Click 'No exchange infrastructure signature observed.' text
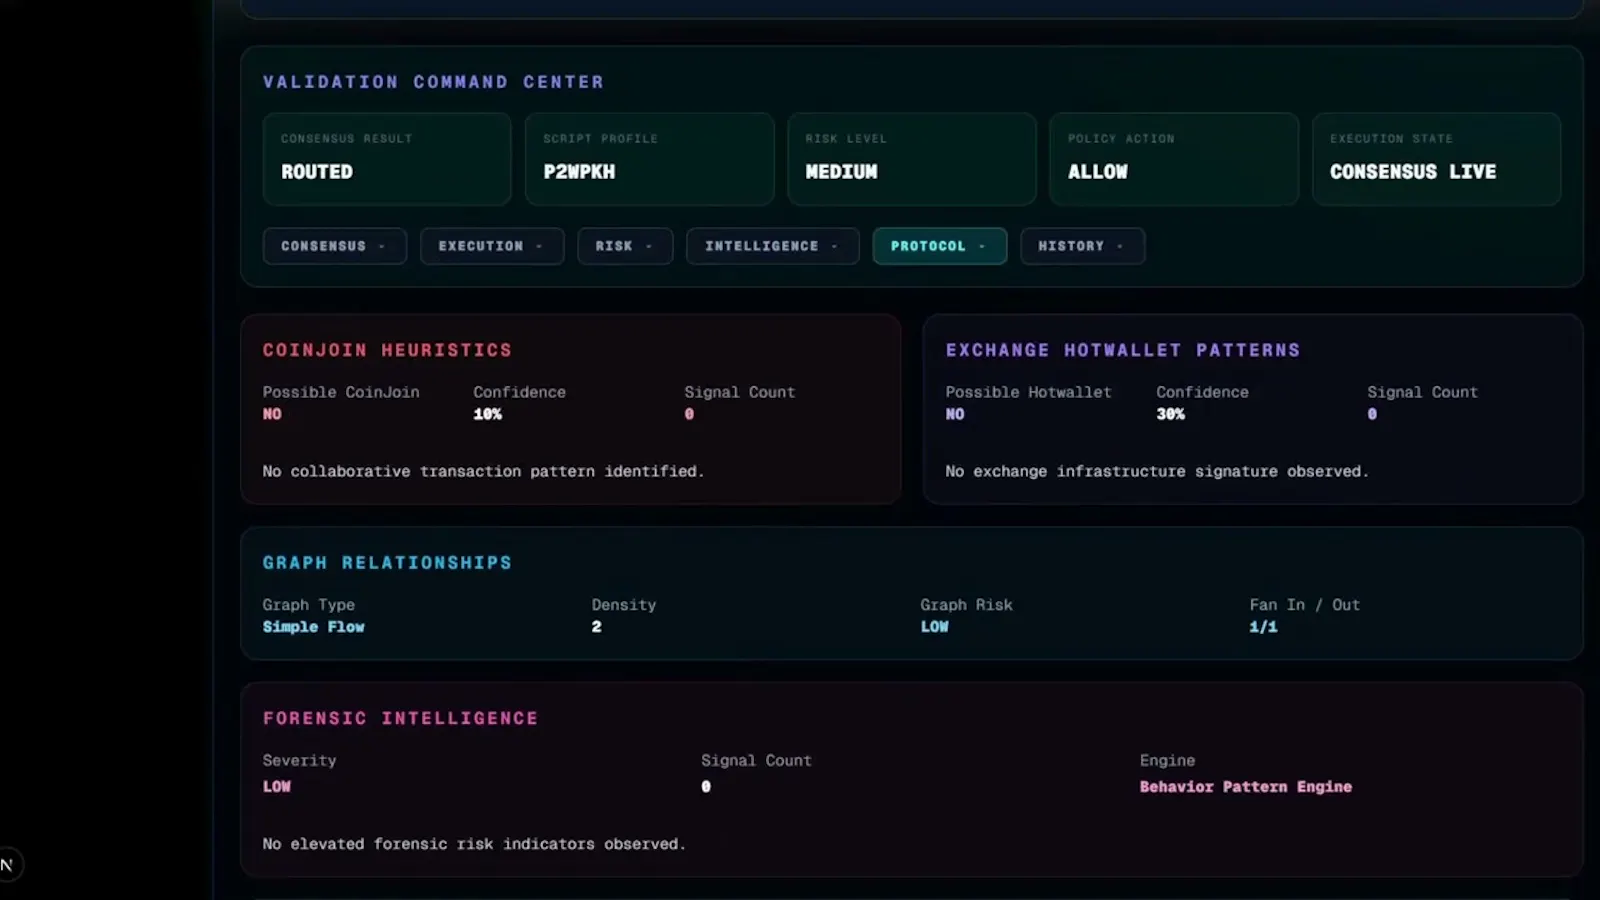1600x900 pixels. pyautogui.click(x=1156, y=471)
